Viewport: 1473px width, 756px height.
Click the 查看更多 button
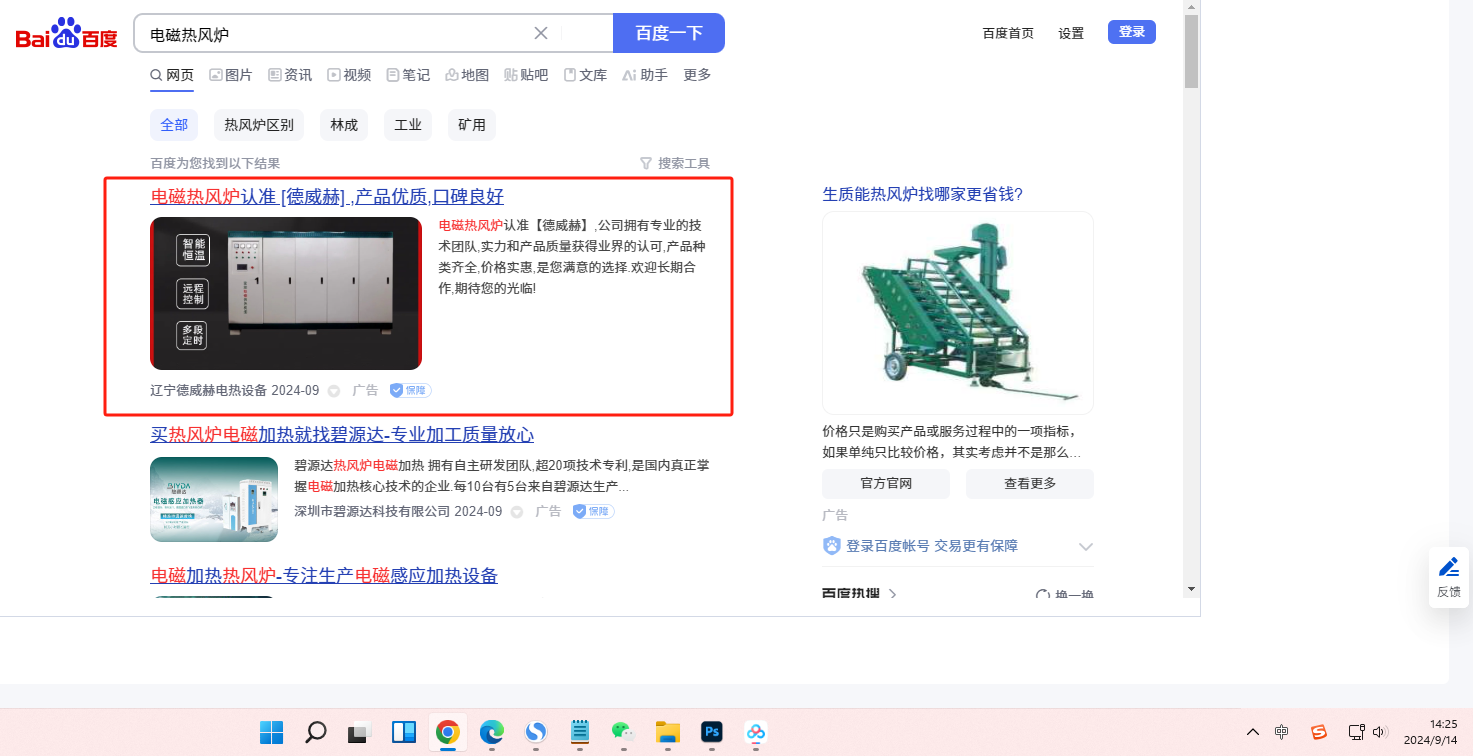[x=1030, y=484]
